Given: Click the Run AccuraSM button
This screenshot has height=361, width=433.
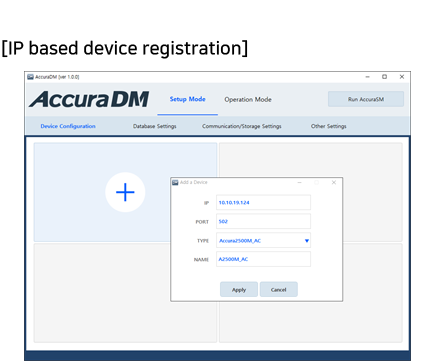Looking at the screenshot, I should pyautogui.click(x=366, y=99).
